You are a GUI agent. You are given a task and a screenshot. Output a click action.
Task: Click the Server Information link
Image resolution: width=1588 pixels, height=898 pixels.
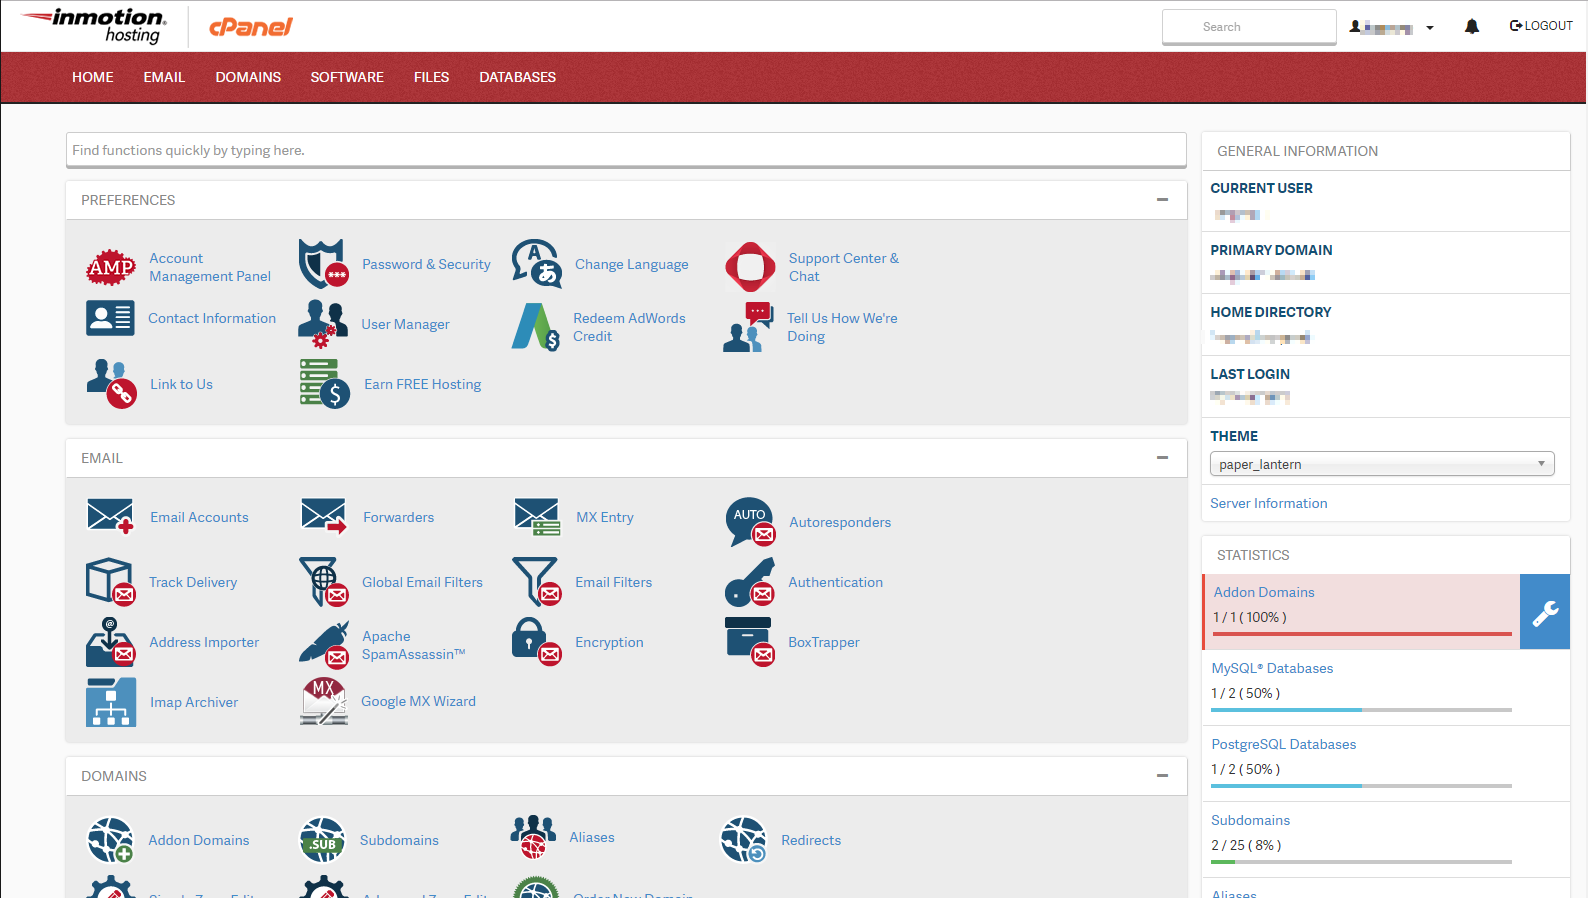(1268, 503)
